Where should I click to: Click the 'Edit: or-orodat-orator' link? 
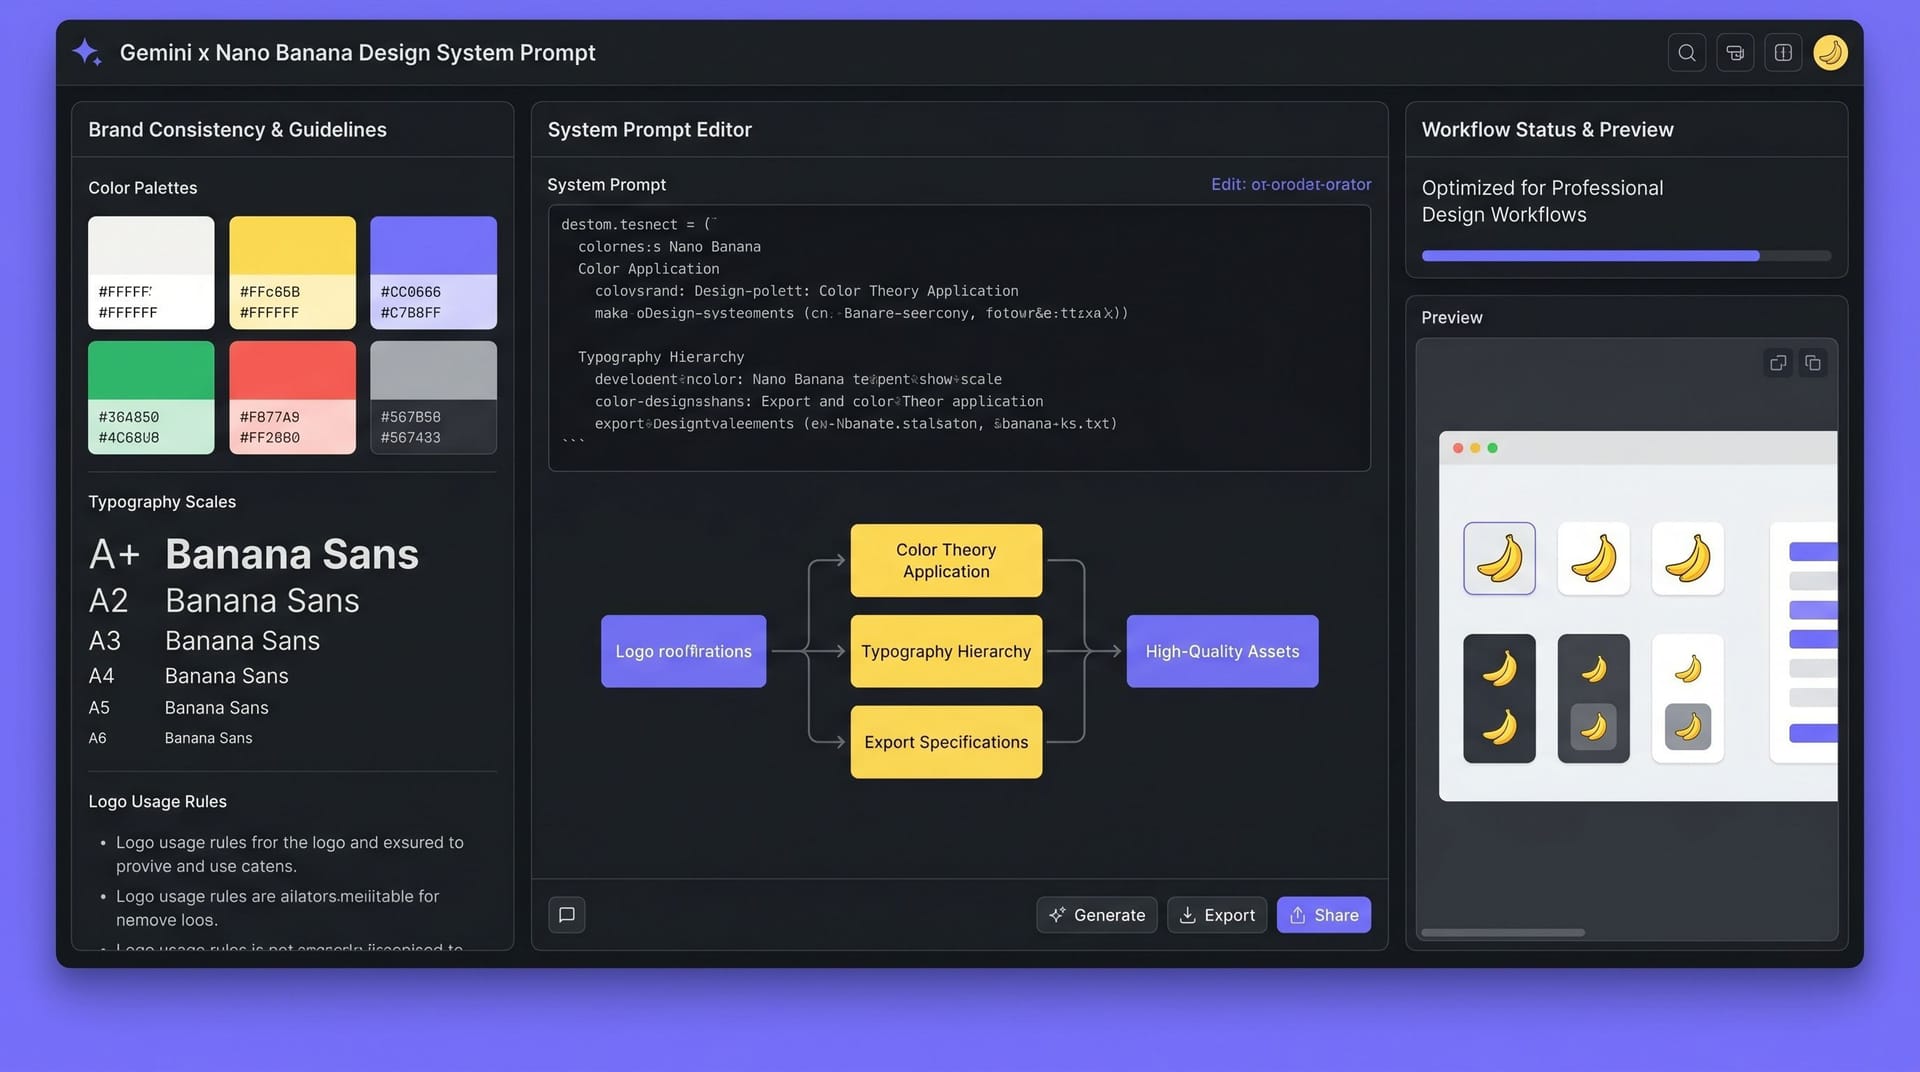click(1291, 185)
